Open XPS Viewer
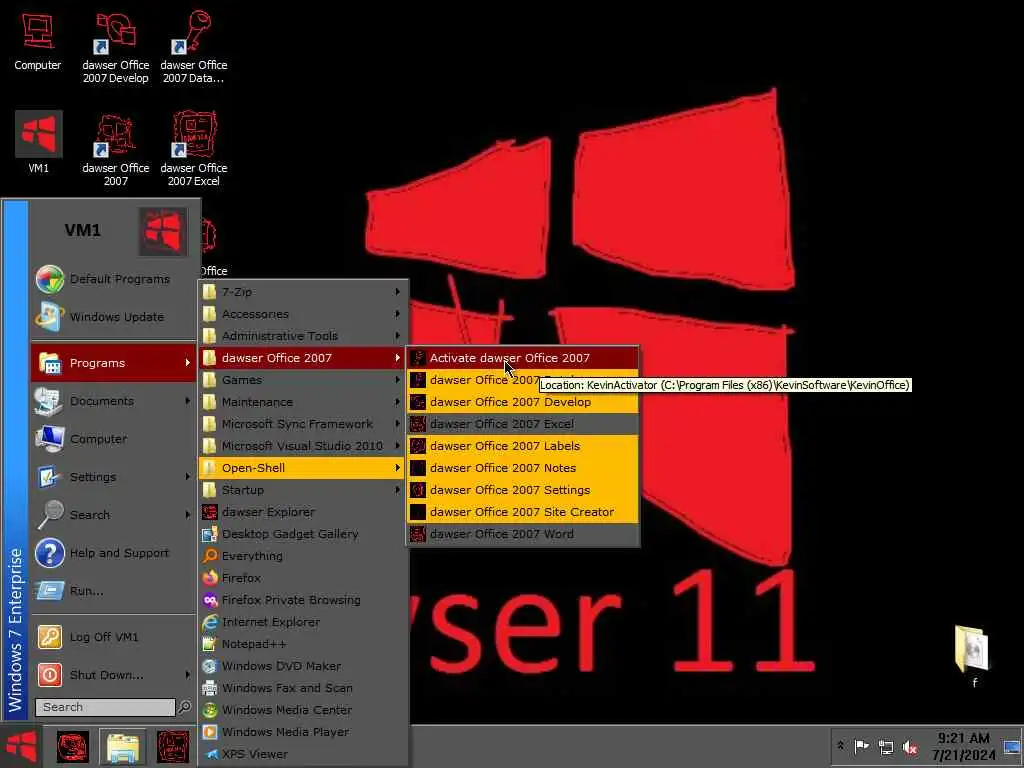The width and height of the screenshot is (1024, 768). coord(303,754)
